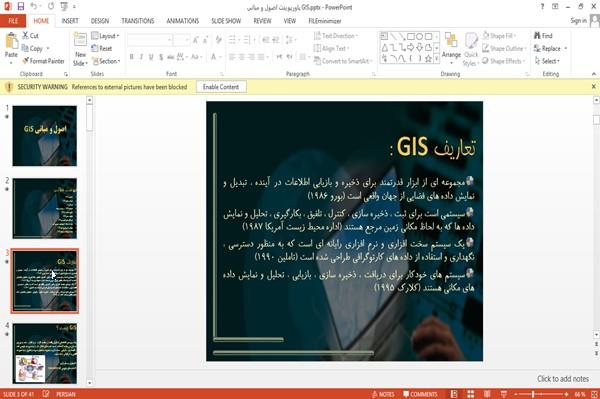Switch to the DESIGN tab

point(100,21)
